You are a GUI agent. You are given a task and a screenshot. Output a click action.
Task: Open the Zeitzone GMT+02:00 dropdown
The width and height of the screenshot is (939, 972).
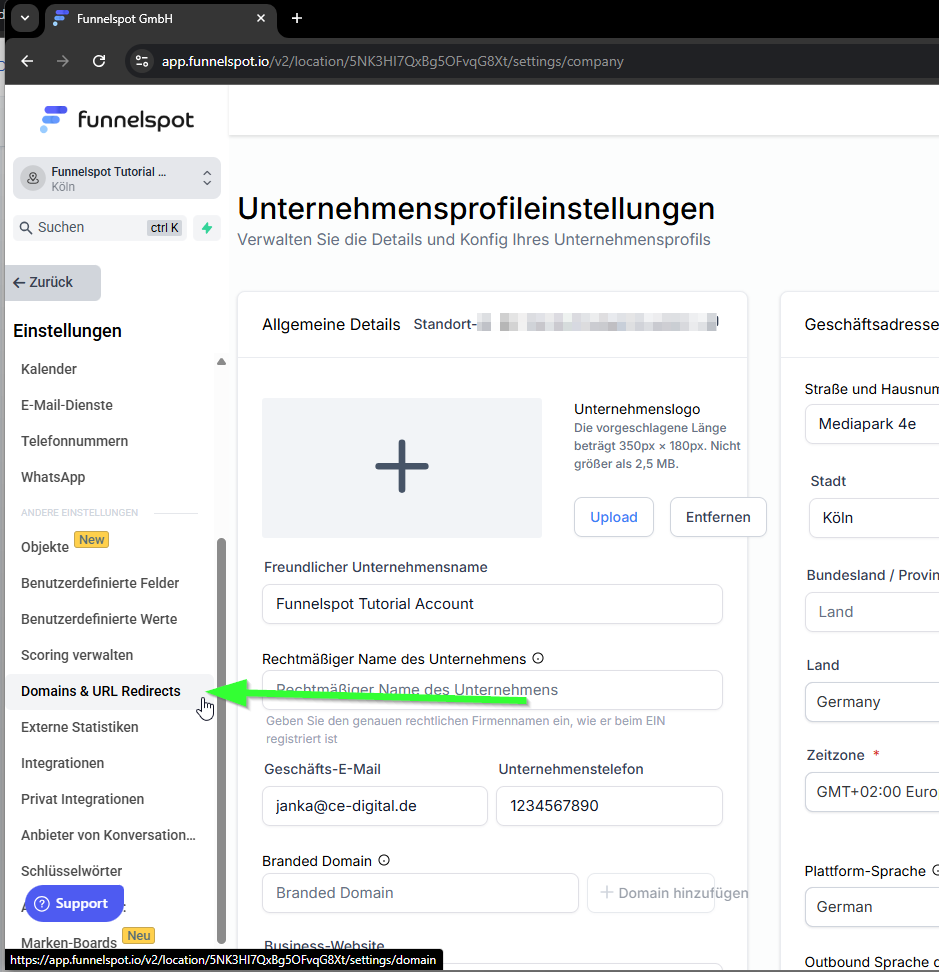pos(872,792)
